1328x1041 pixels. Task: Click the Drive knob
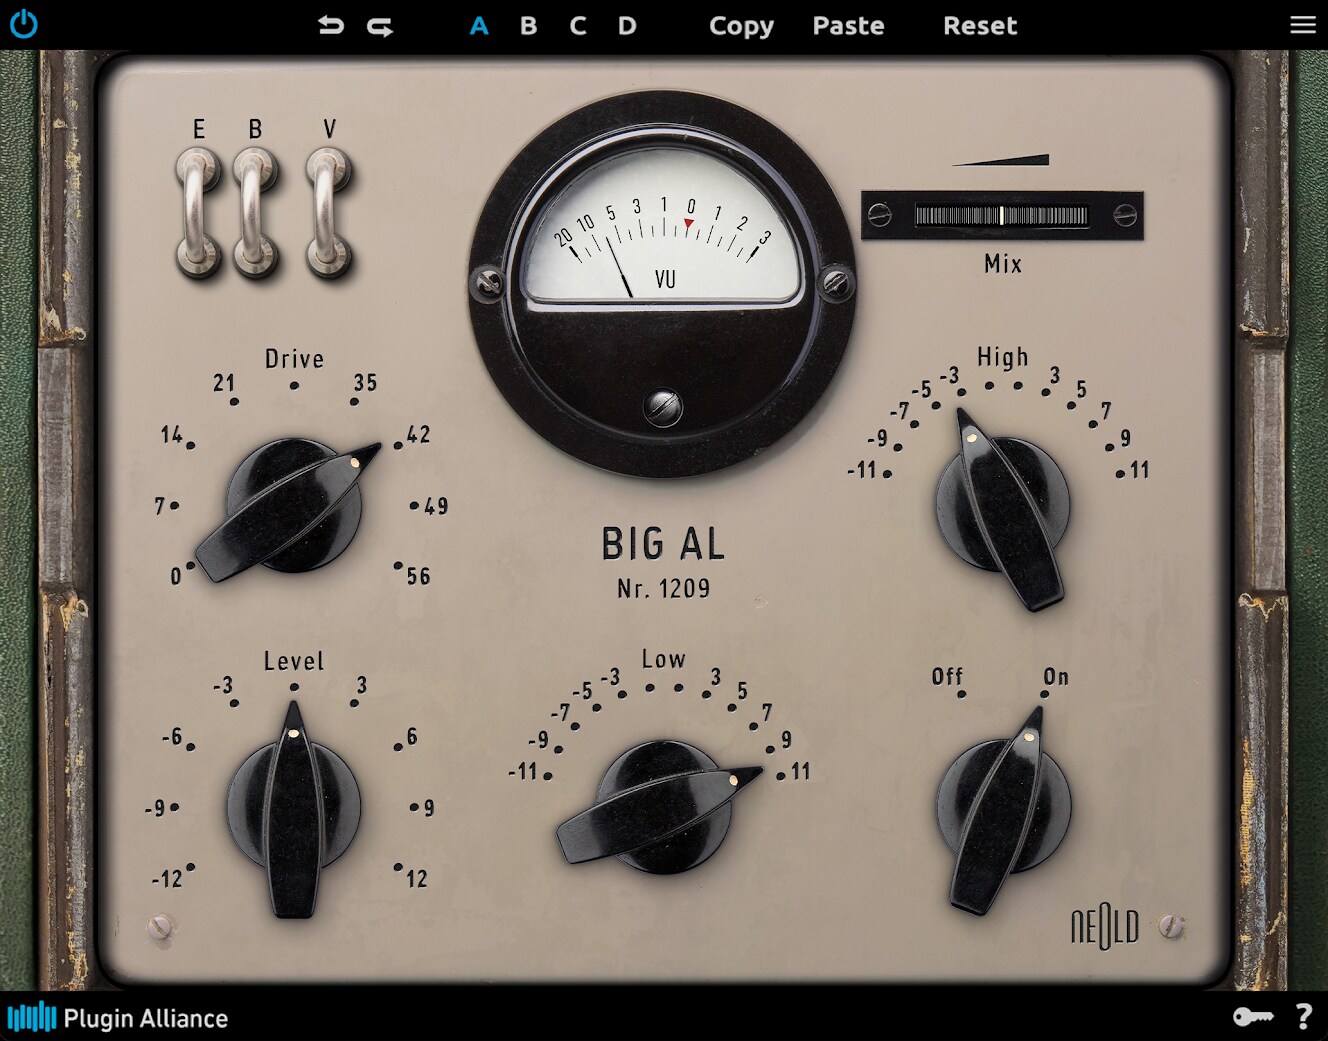(x=293, y=506)
